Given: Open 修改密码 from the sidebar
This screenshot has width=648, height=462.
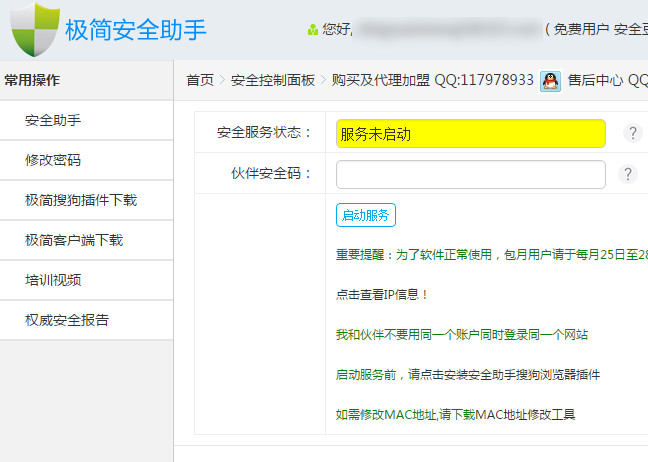Looking at the screenshot, I should click(53, 160).
